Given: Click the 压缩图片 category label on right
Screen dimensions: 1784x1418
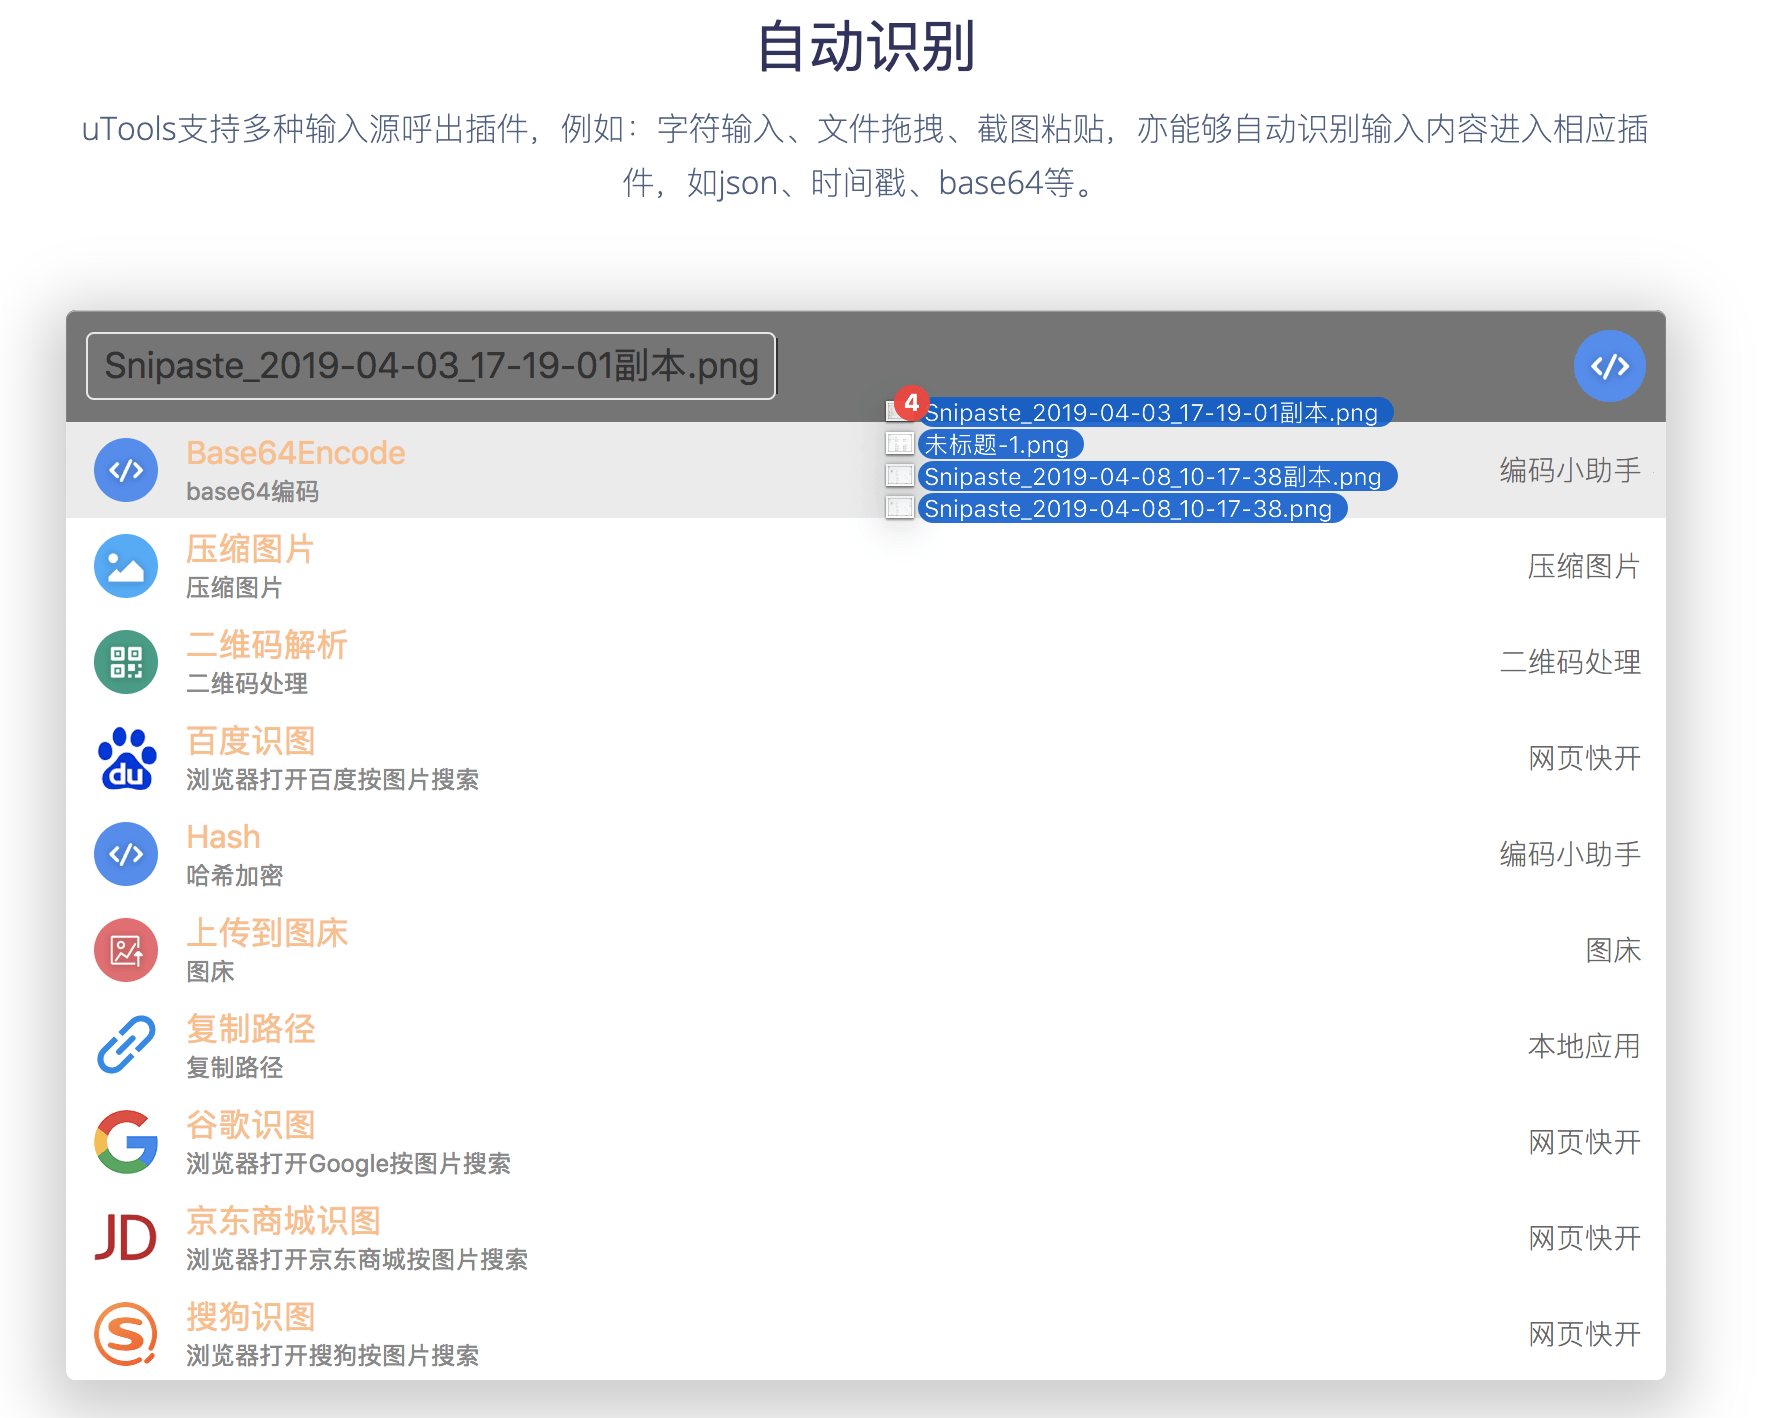Looking at the screenshot, I should [x=1584, y=566].
